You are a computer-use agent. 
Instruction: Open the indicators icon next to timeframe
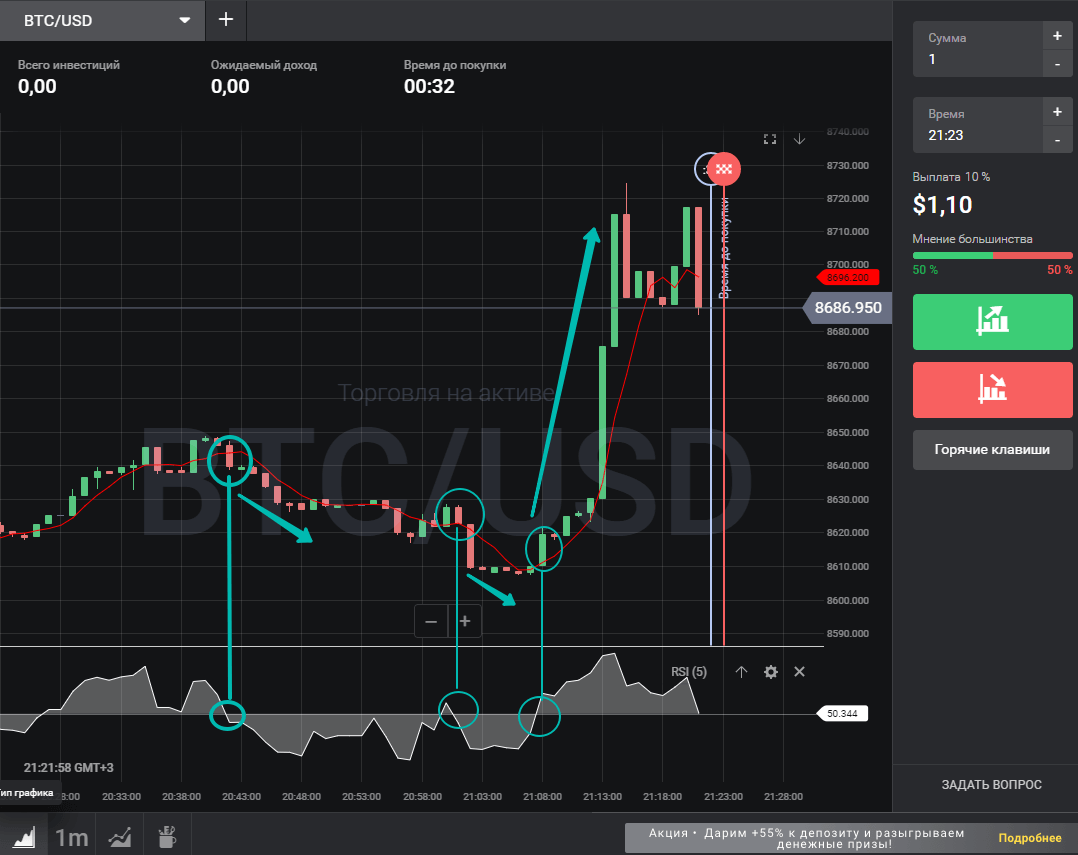point(119,836)
